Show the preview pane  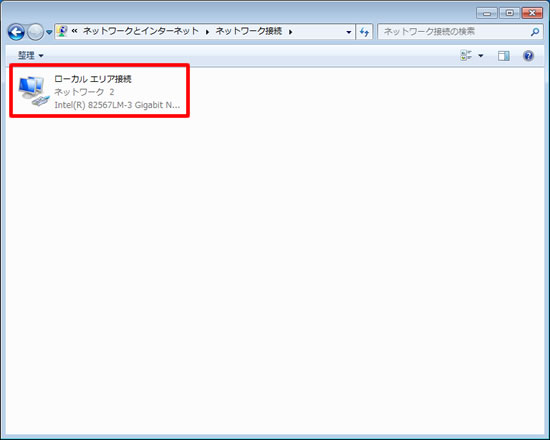coord(504,56)
